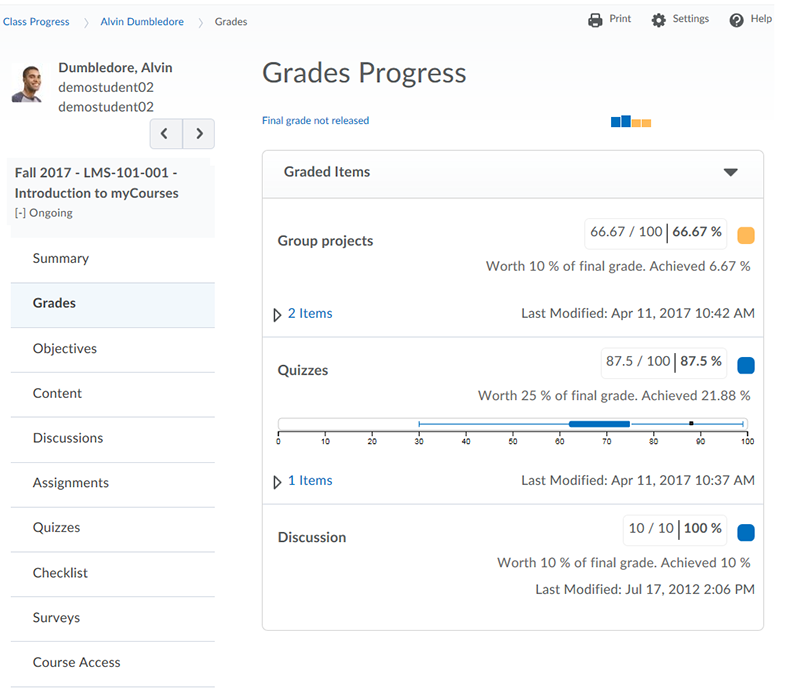Go to next student with right arrow
Image resolution: width=800 pixels, height=699 pixels.
click(x=199, y=134)
